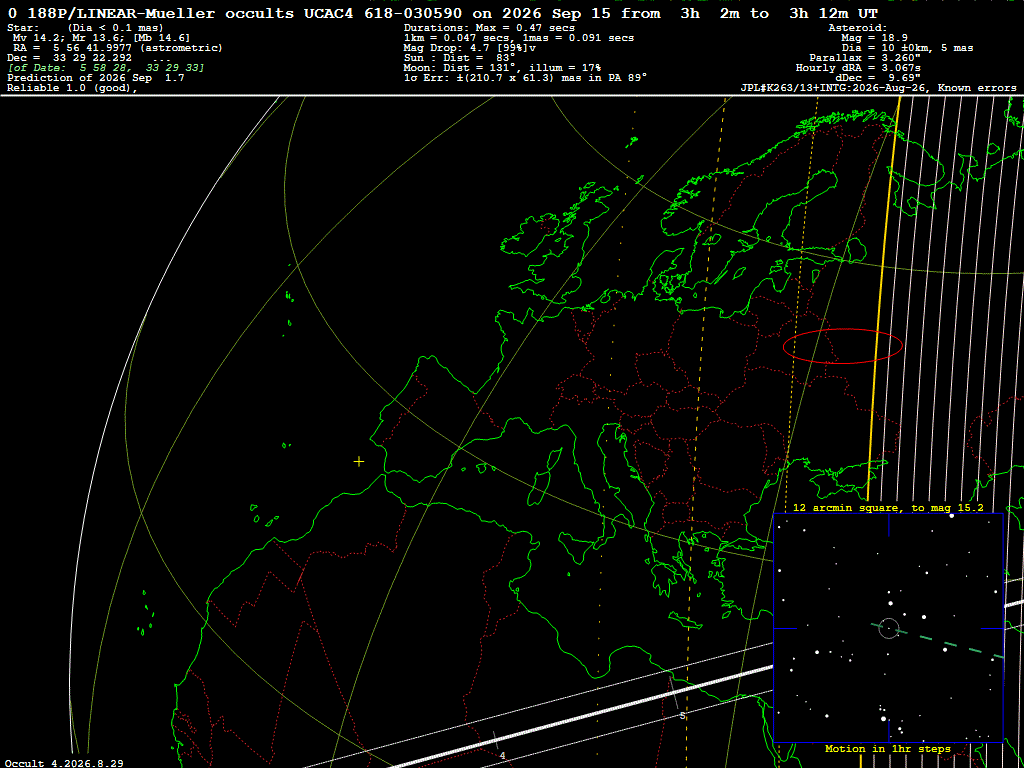
Task: Click the 'Motion in 1hr steps' caption
Action: pyautogui.click(x=888, y=748)
